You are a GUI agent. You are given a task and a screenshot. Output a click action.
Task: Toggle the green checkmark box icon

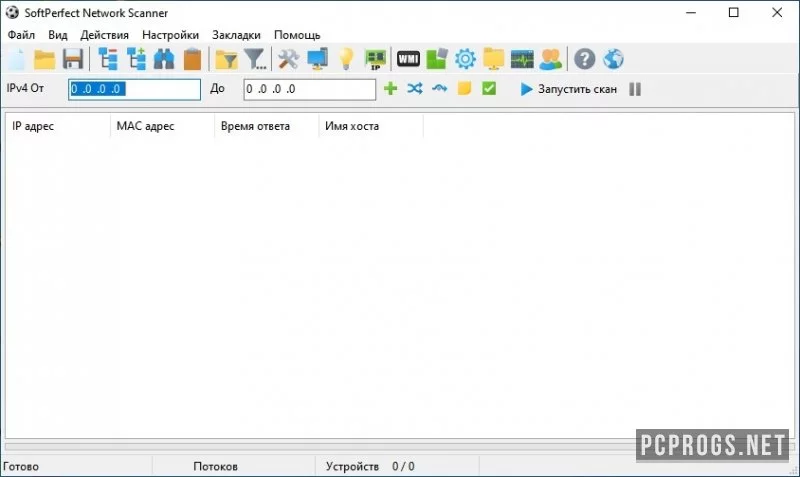point(489,88)
